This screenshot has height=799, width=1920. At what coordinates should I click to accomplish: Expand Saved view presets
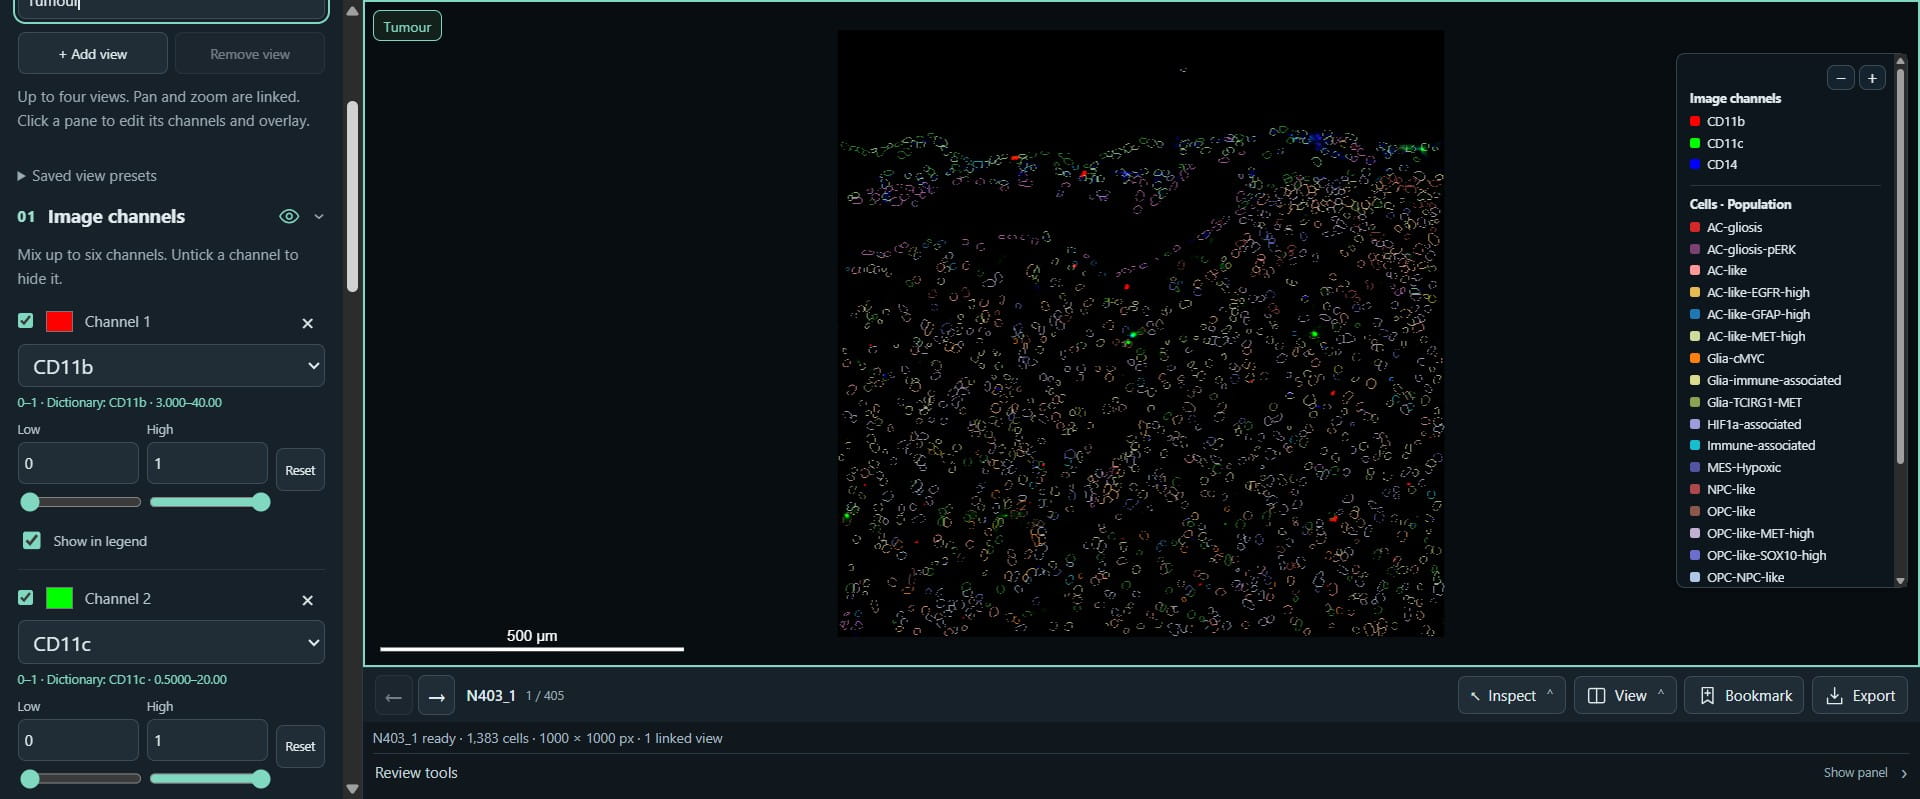click(x=87, y=176)
